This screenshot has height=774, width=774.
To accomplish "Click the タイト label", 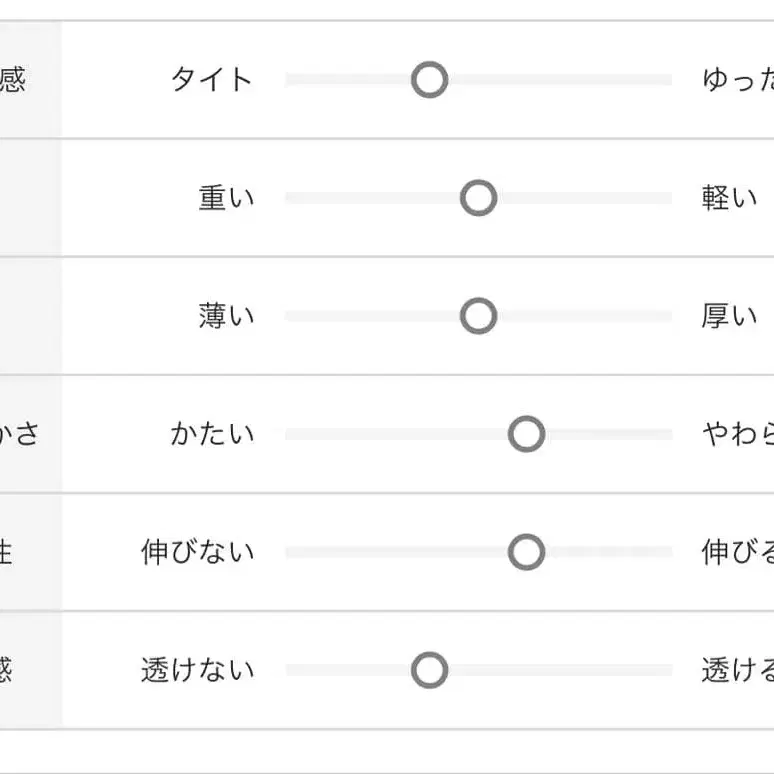I will point(212,80).
